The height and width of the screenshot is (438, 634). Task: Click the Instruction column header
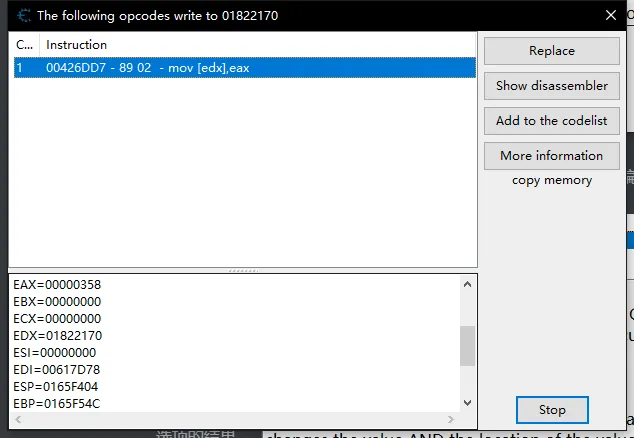tap(76, 45)
